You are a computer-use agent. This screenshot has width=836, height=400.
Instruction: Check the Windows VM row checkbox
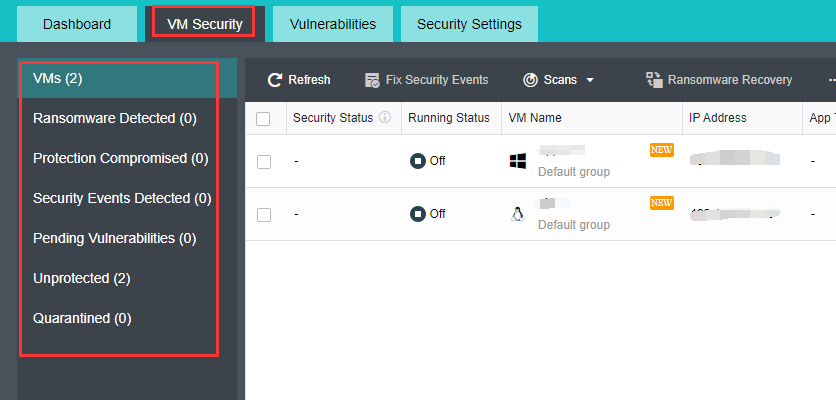[264, 162]
